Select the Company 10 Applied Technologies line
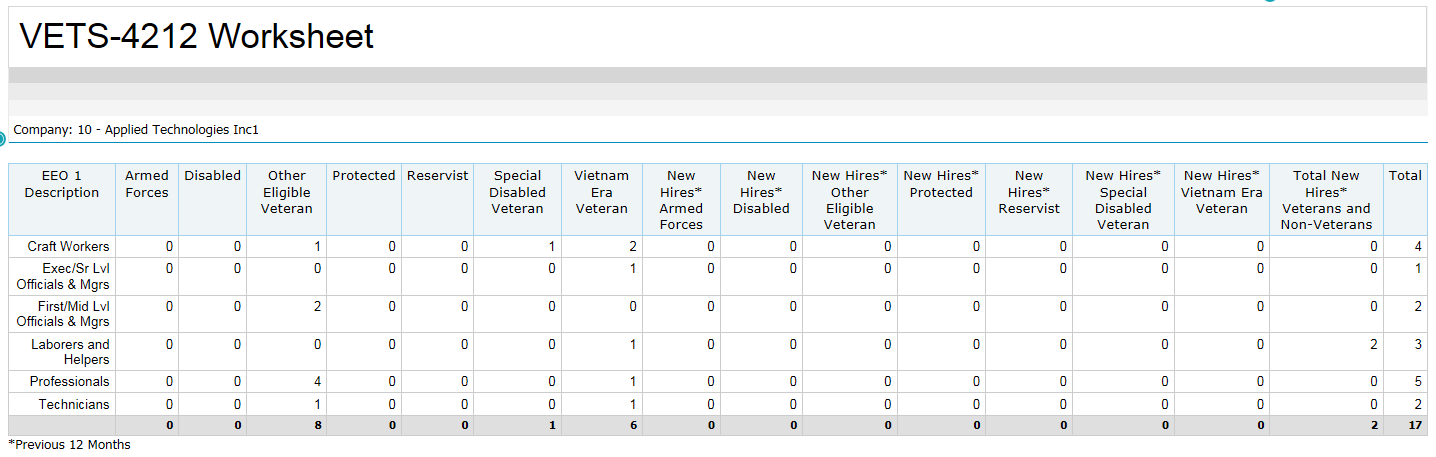Image resolution: width=1436 pixels, height=457 pixels. (136, 130)
